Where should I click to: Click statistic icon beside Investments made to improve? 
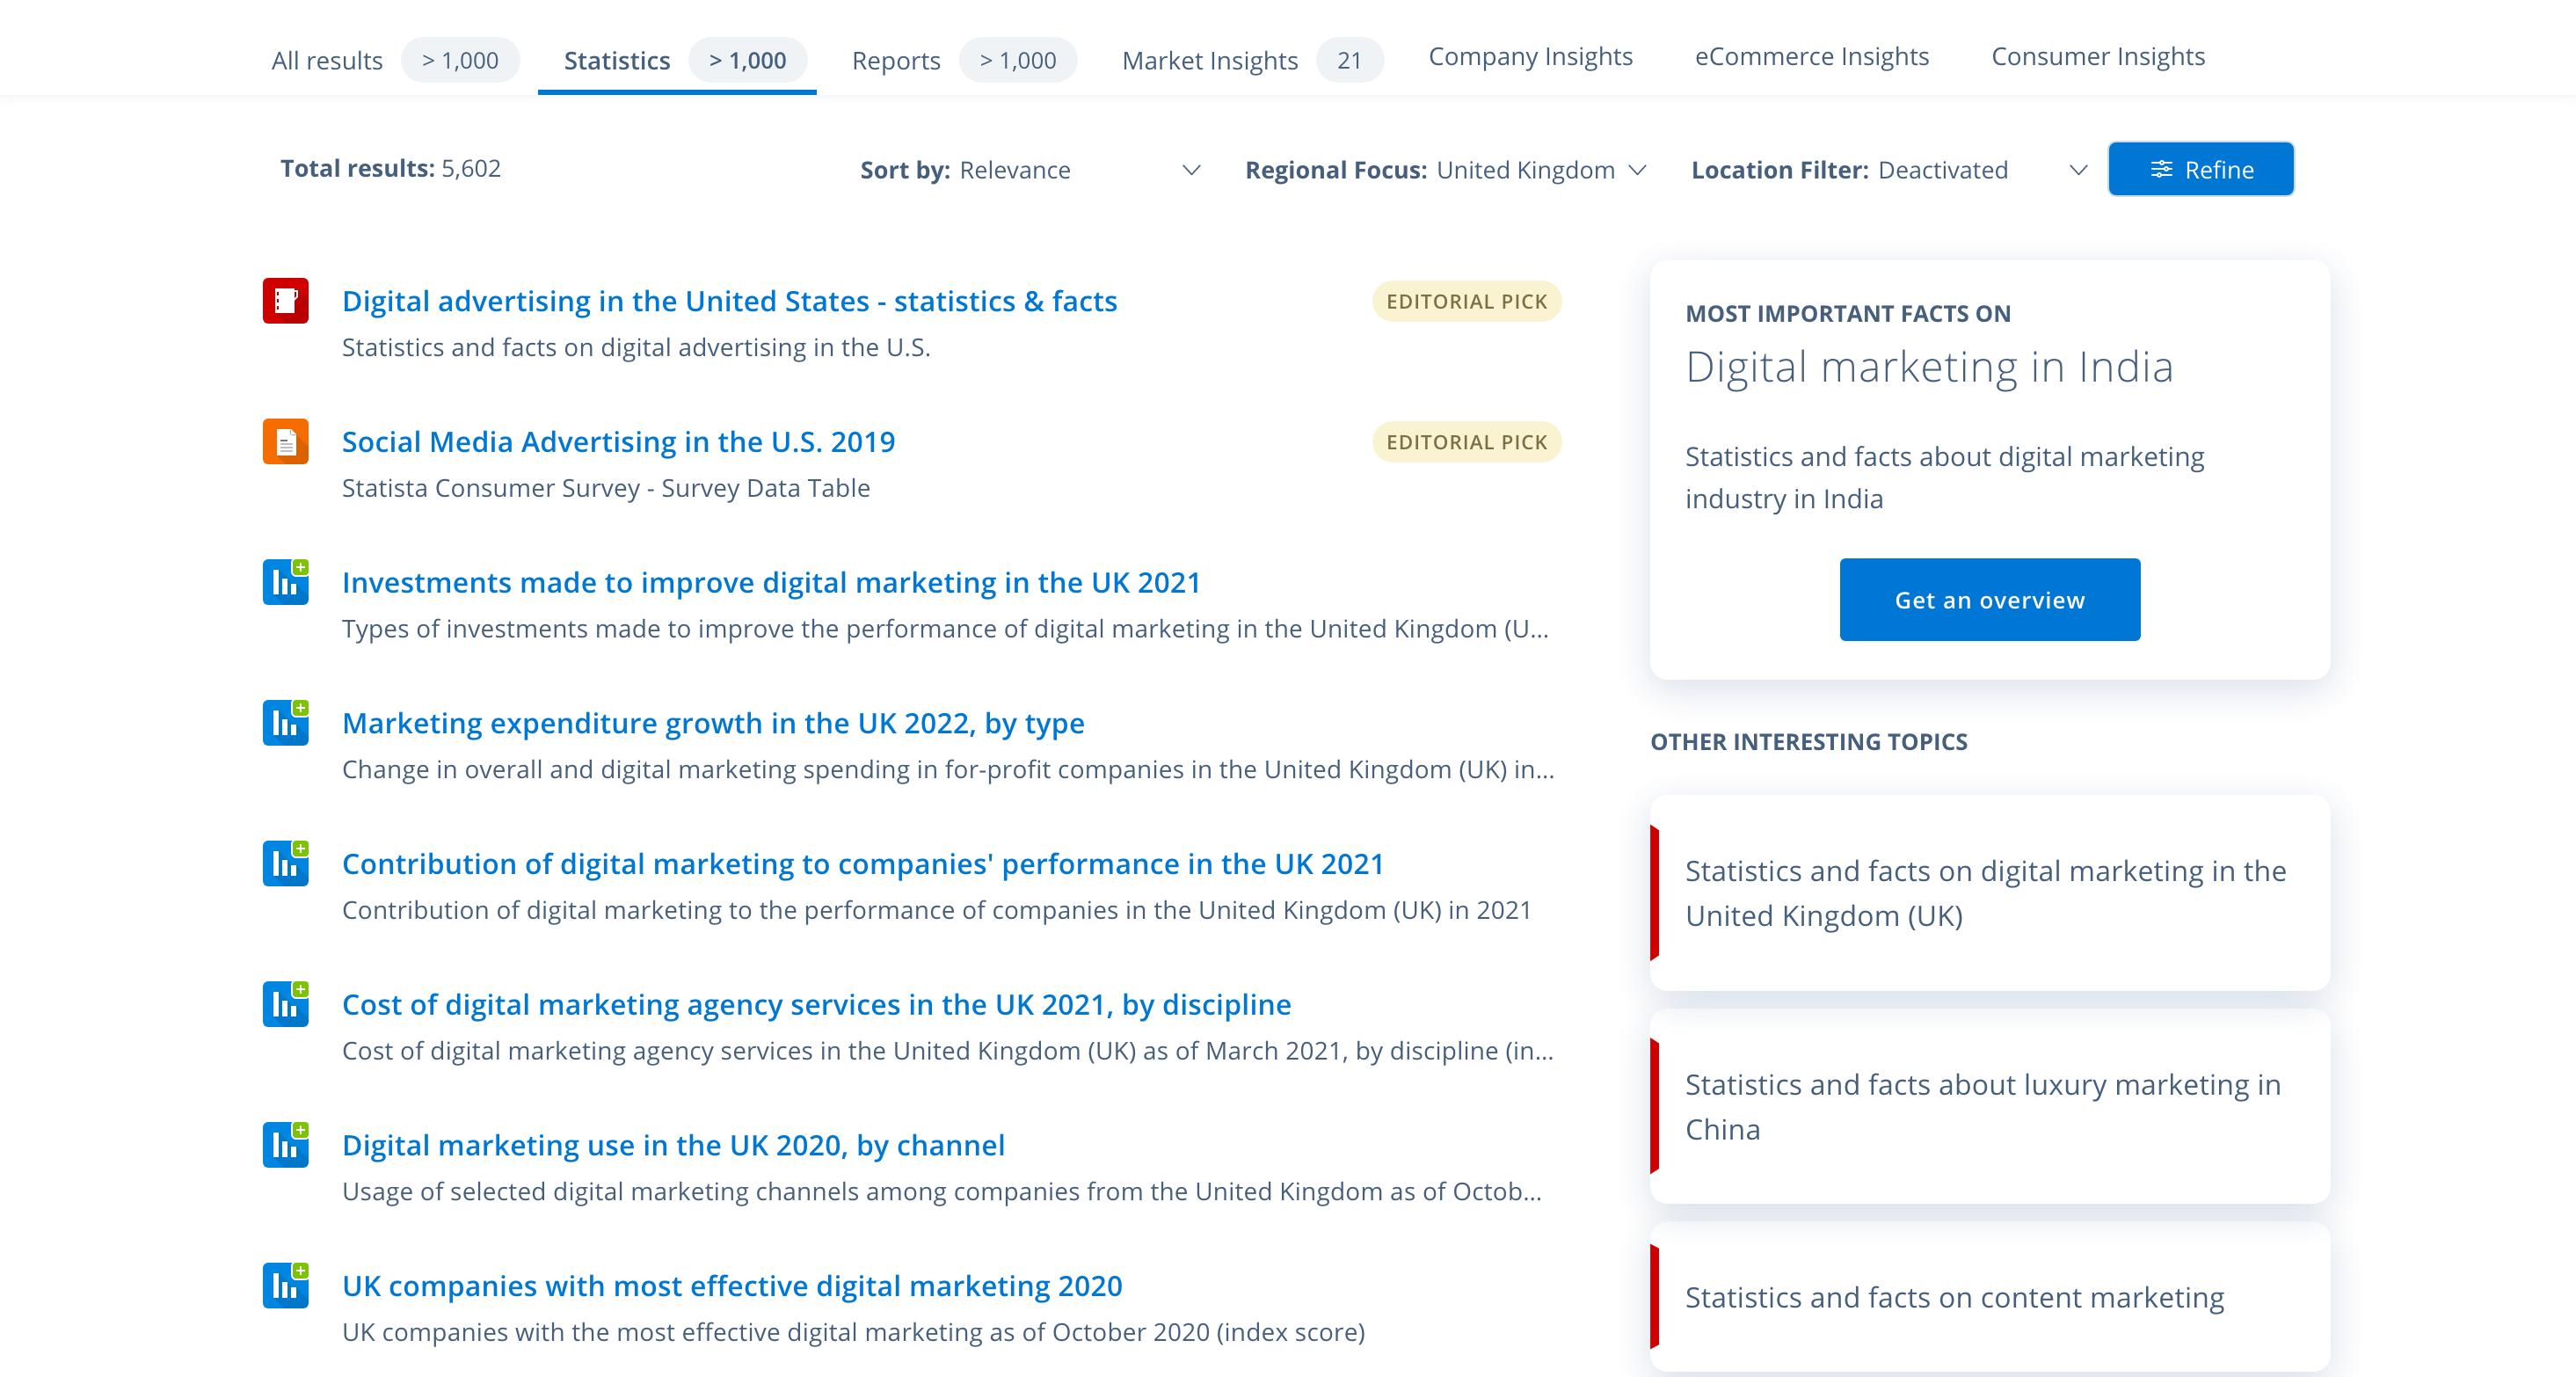(x=285, y=582)
